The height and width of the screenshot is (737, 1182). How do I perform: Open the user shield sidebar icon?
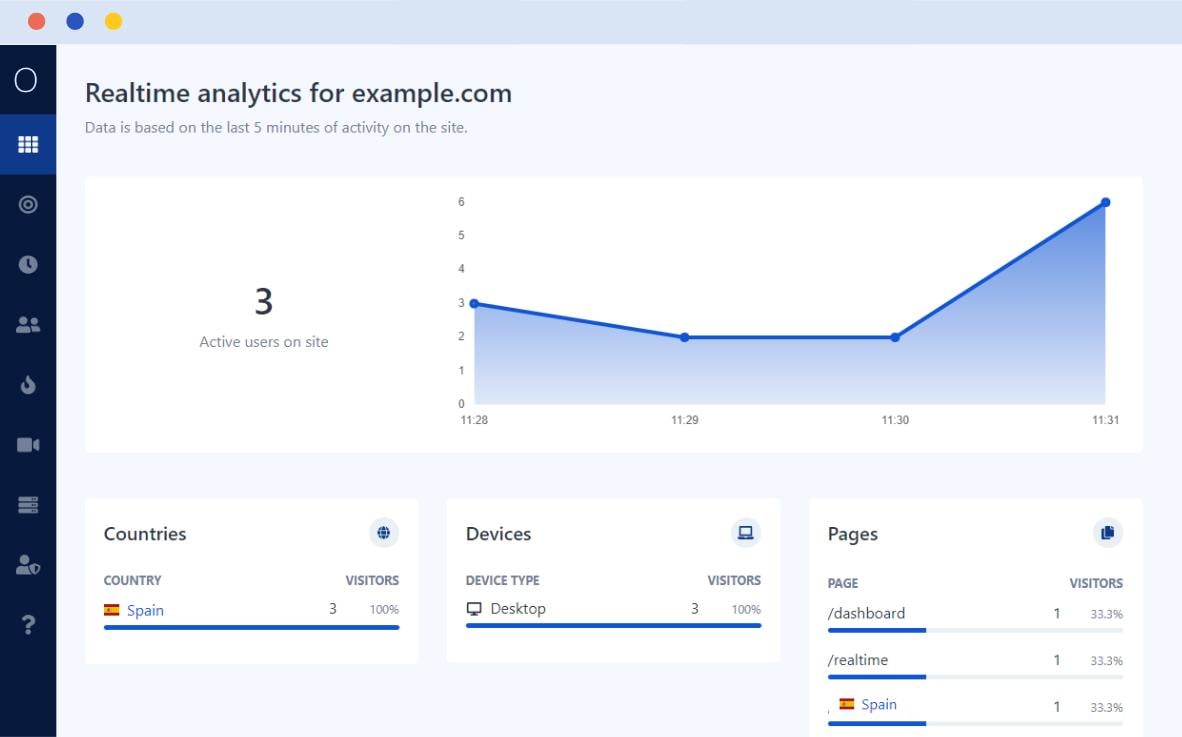(x=28, y=565)
